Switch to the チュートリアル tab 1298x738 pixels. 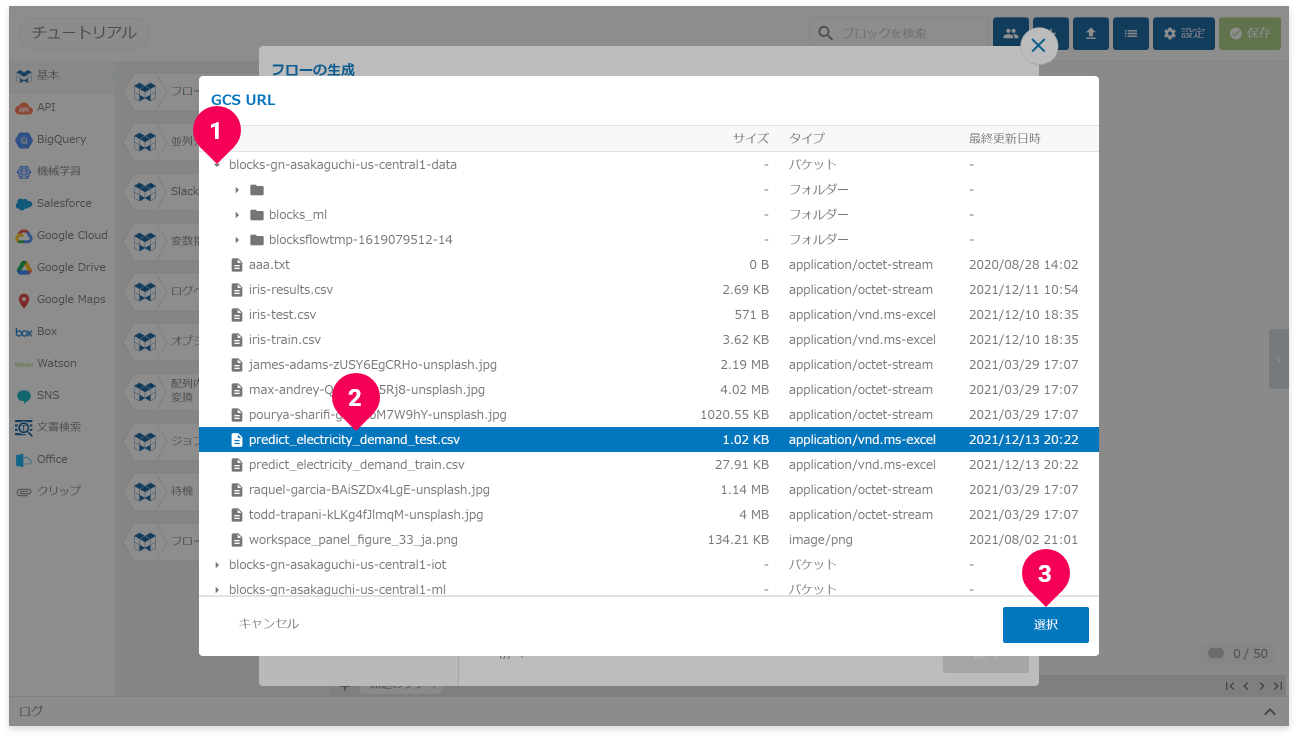pyautogui.click(x=84, y=33)
